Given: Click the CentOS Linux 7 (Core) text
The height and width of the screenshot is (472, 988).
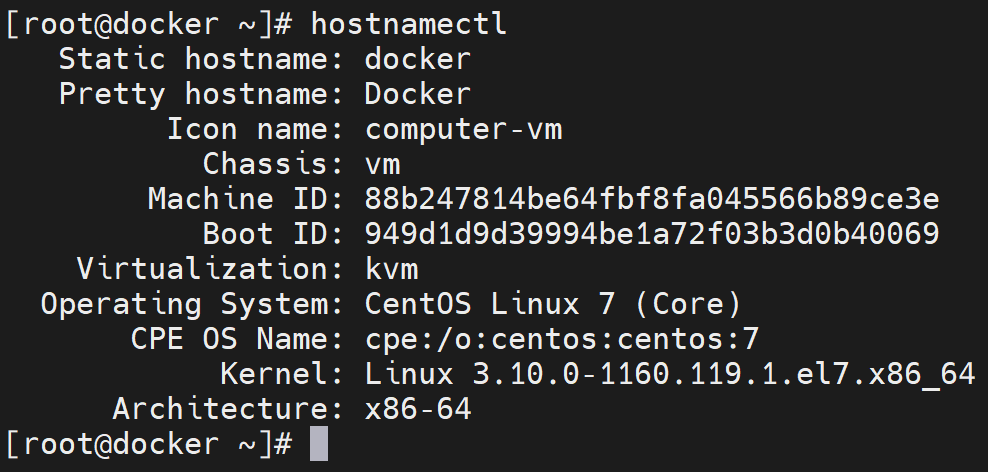Looking at the screenshot, I should [x=553, y=304].
